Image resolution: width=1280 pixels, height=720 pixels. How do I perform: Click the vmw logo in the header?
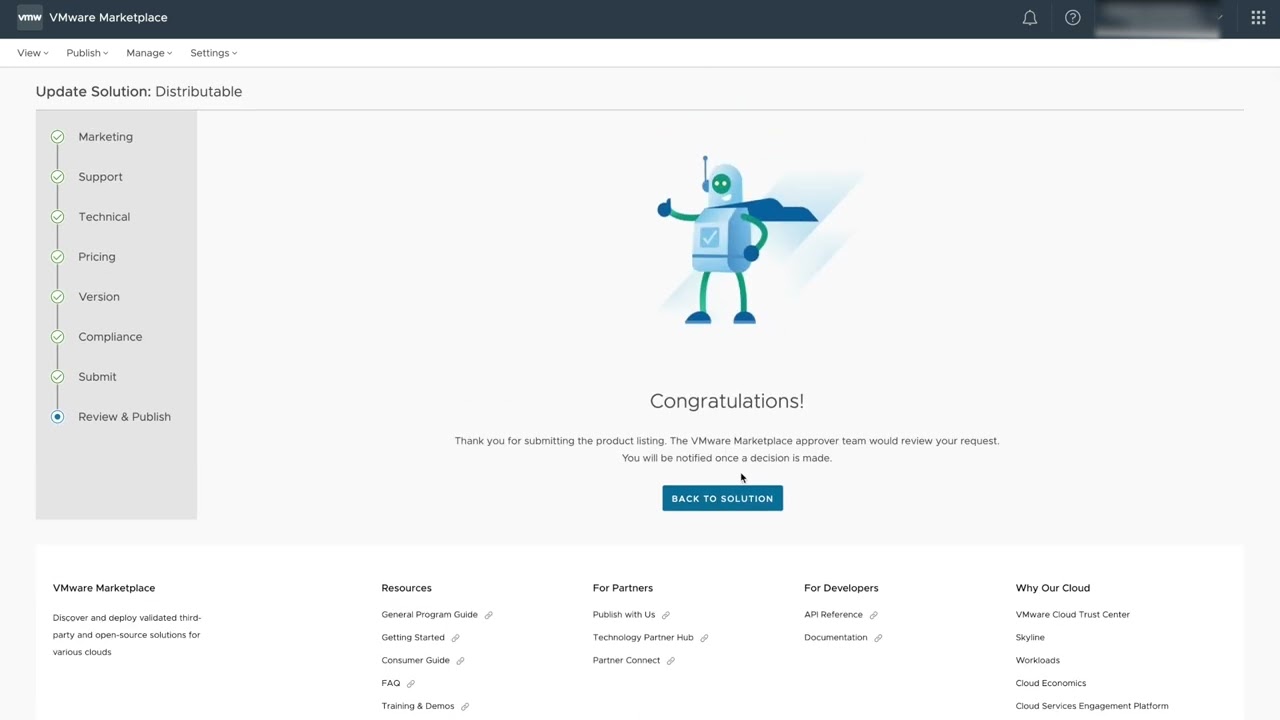30,17
